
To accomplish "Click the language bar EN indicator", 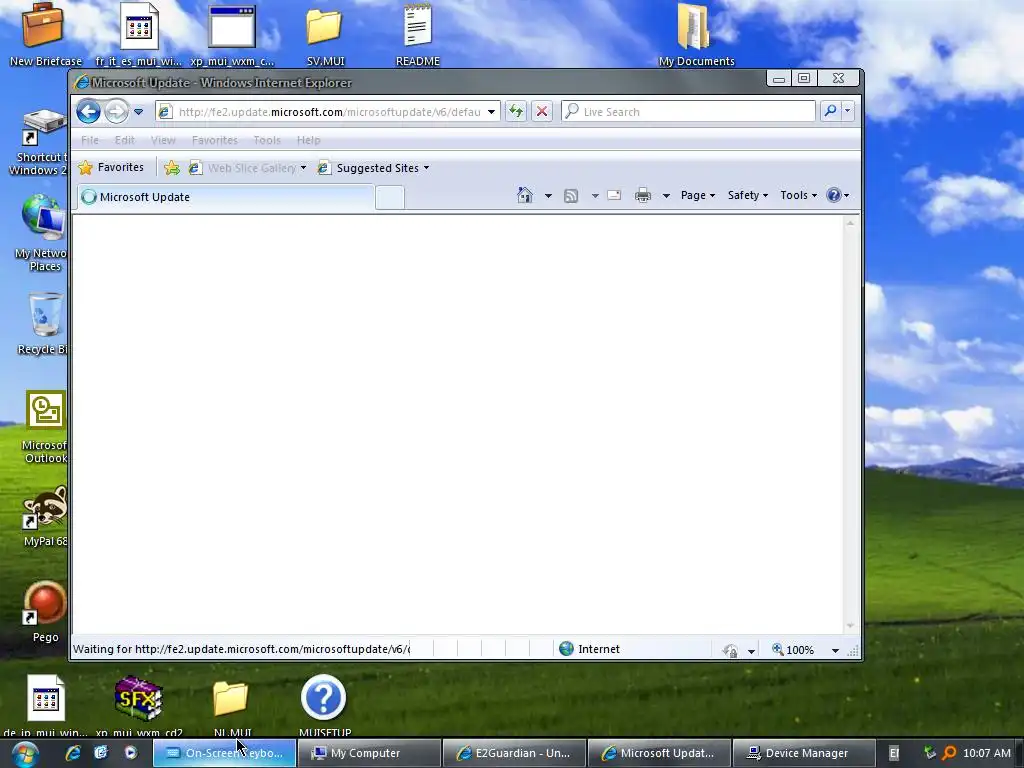I will coord(894,754).
